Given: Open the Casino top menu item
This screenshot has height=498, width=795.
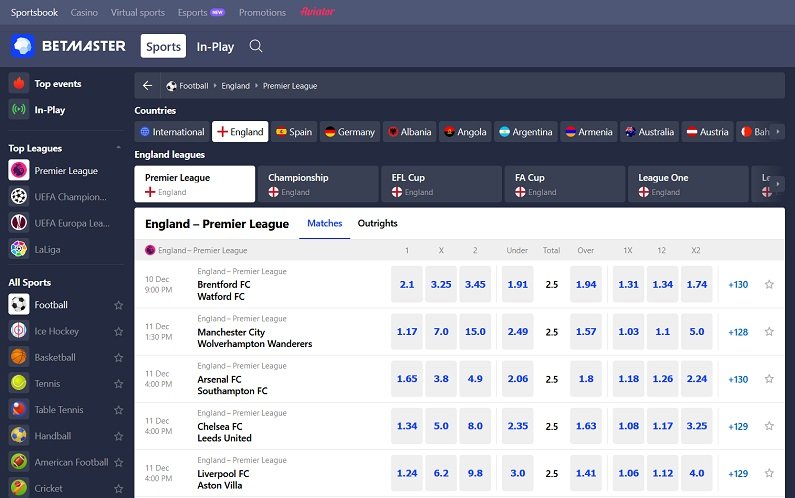Looking at the screenshot, I should tap(84, 12).
